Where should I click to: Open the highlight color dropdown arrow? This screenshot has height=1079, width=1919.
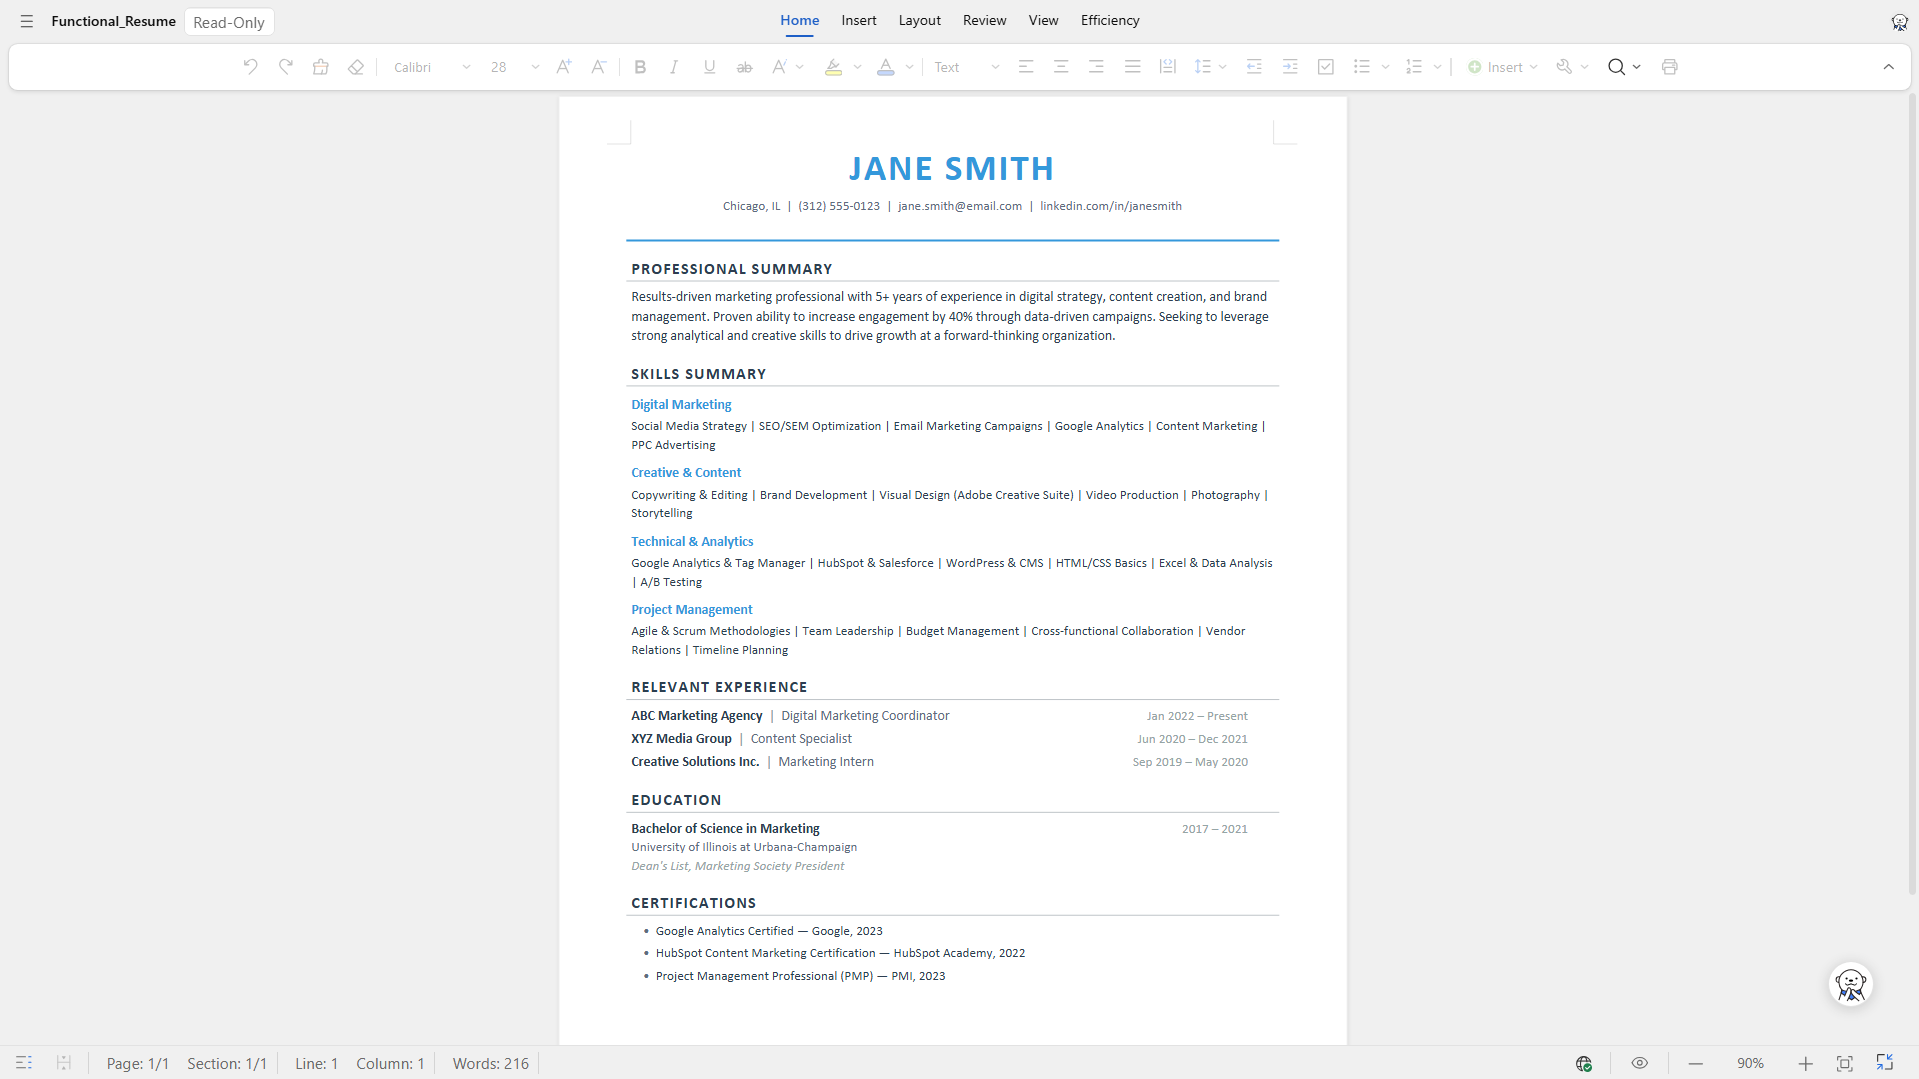[857, 67]
